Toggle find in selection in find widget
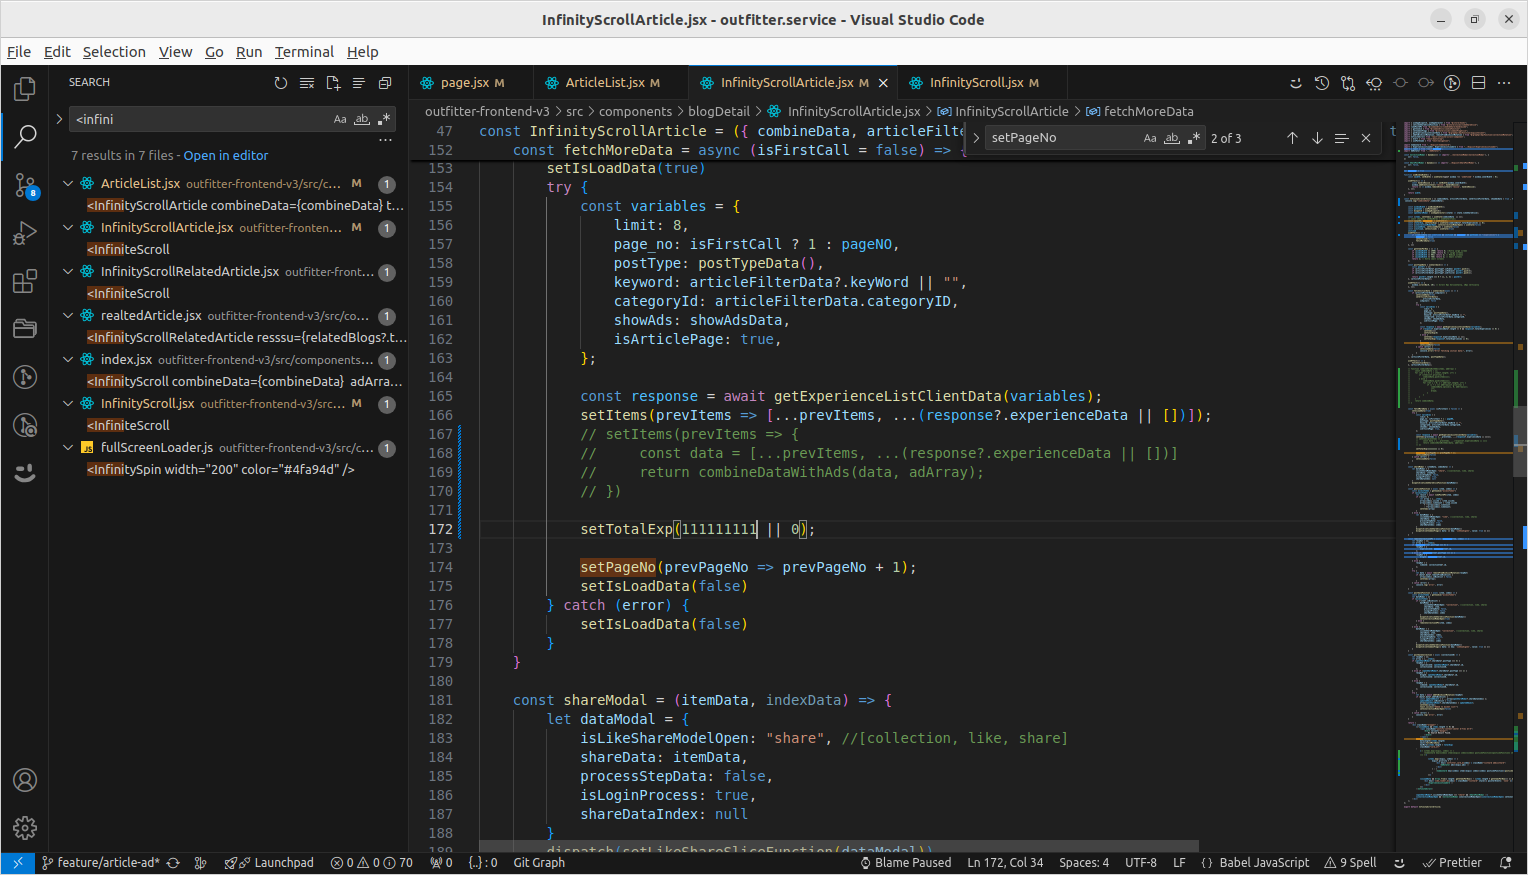 (1342, 138)
